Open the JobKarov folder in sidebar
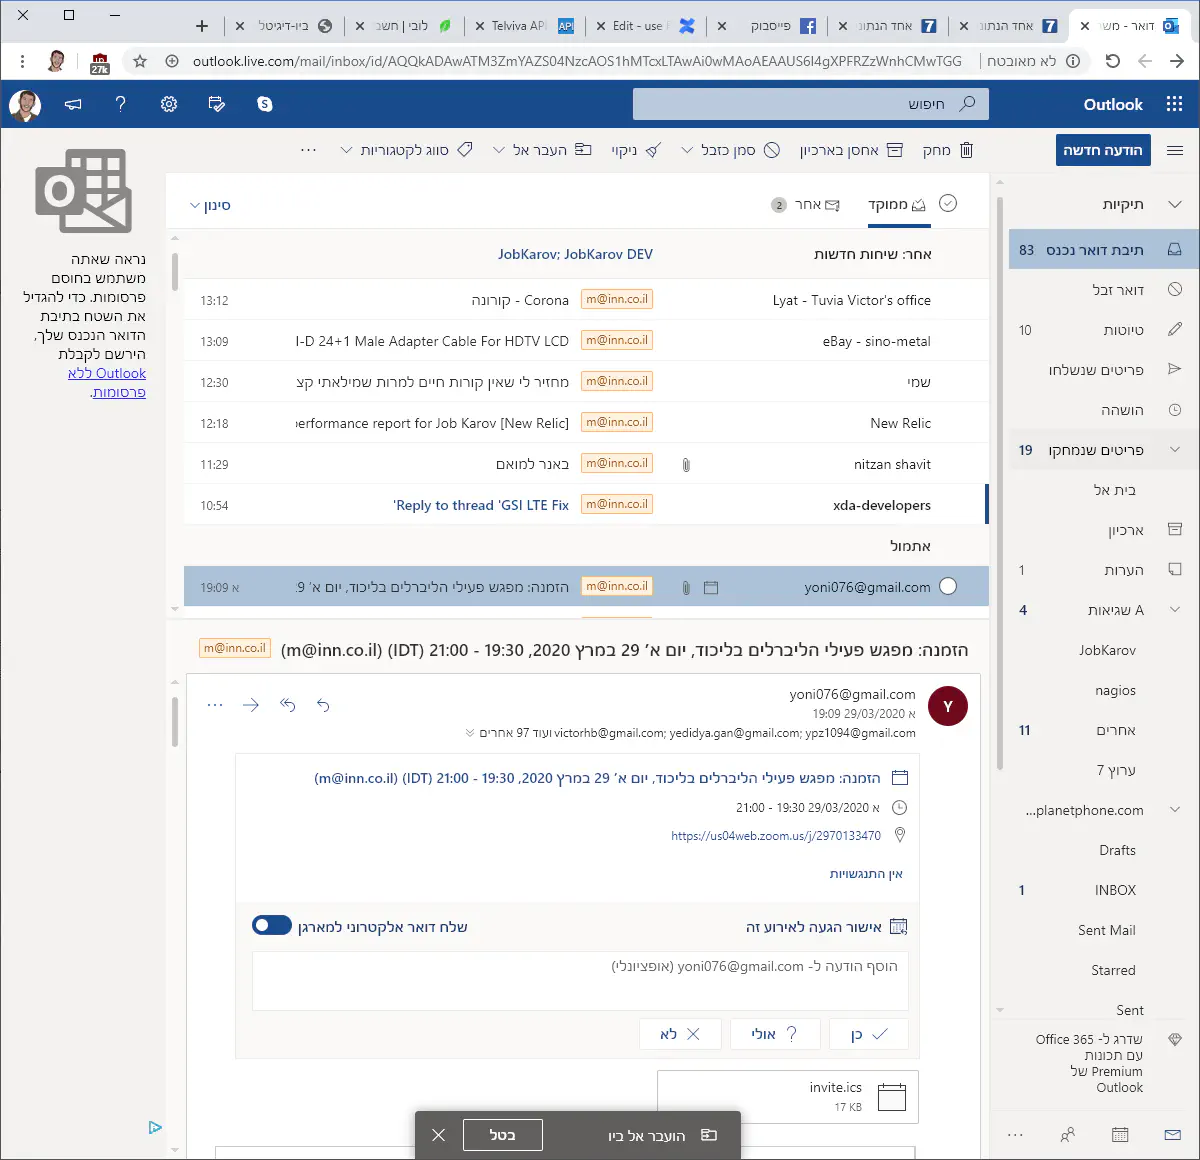 click(1107, 650)
